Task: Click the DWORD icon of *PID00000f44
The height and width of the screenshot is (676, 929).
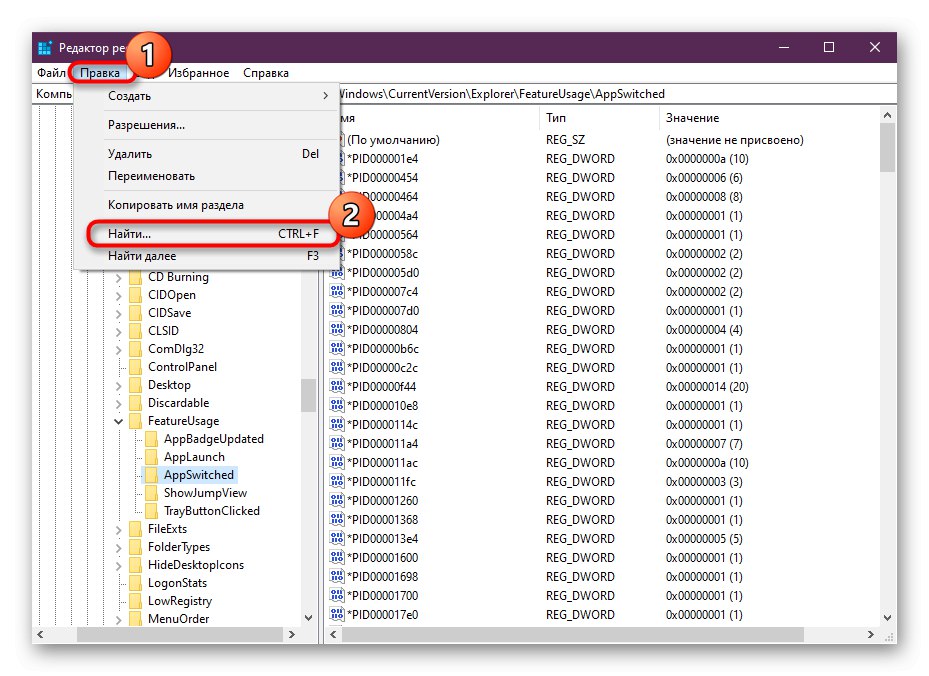Action: click(x=337, y=386)
